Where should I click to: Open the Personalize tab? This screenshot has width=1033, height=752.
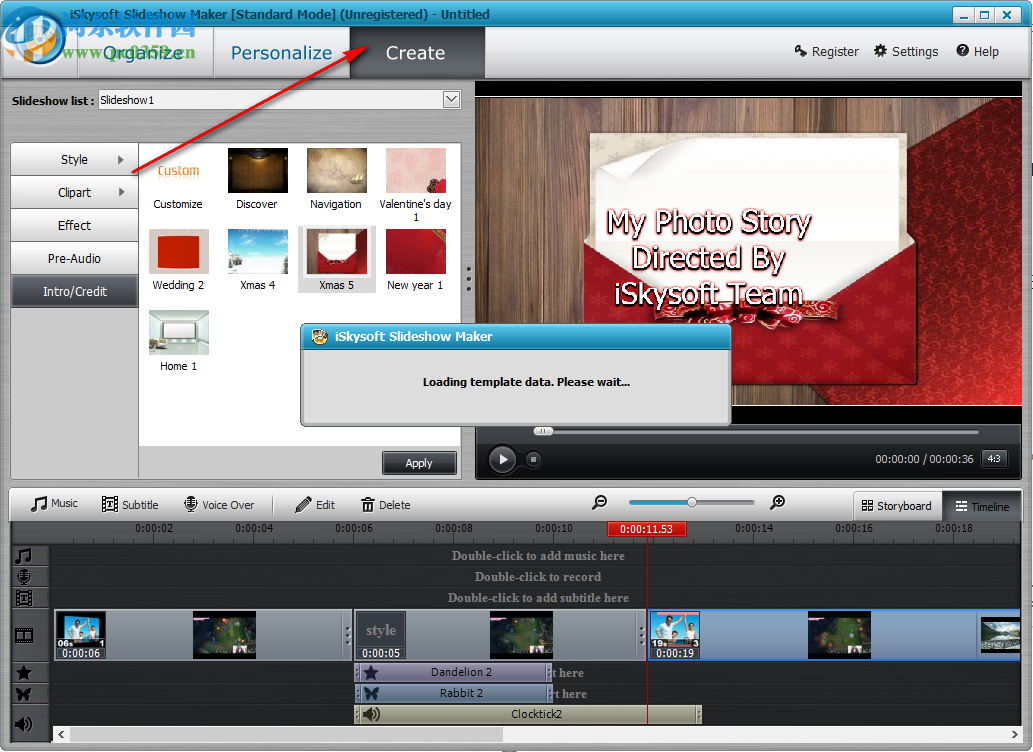(283, 51)
